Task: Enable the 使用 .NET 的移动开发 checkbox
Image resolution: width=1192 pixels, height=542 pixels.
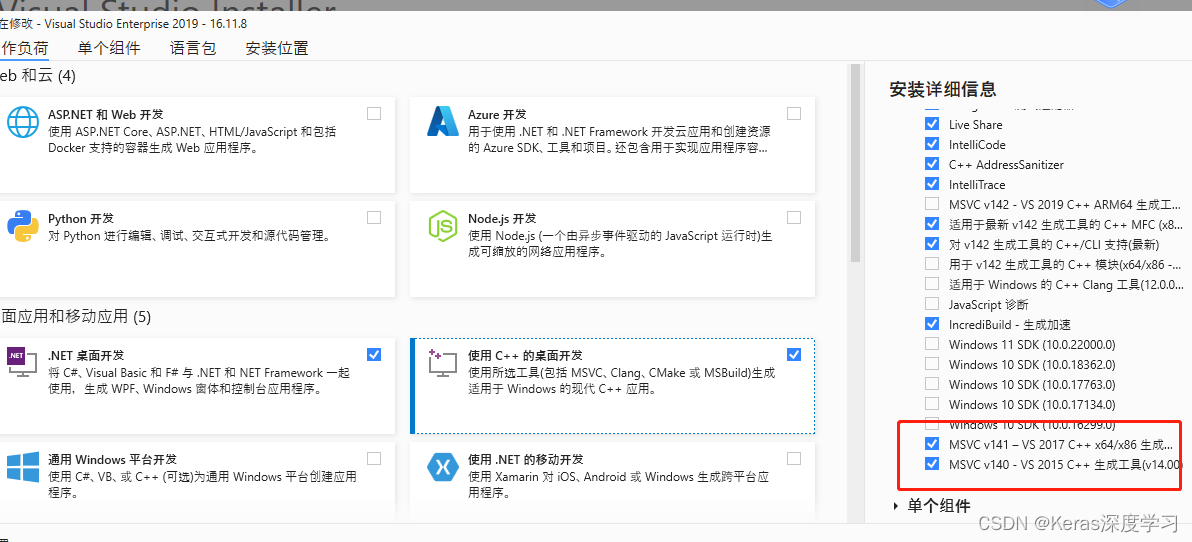Action: pos(794,458)
